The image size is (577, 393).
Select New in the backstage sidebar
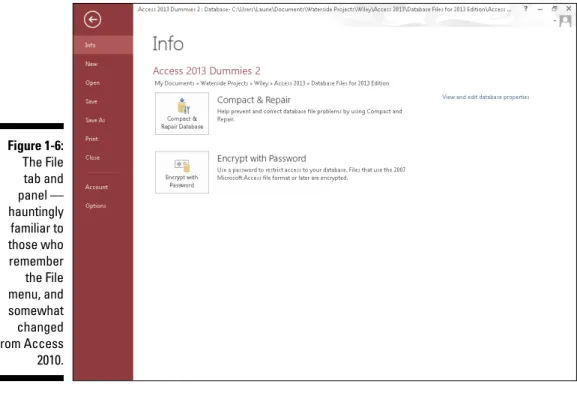click(103, 64)
